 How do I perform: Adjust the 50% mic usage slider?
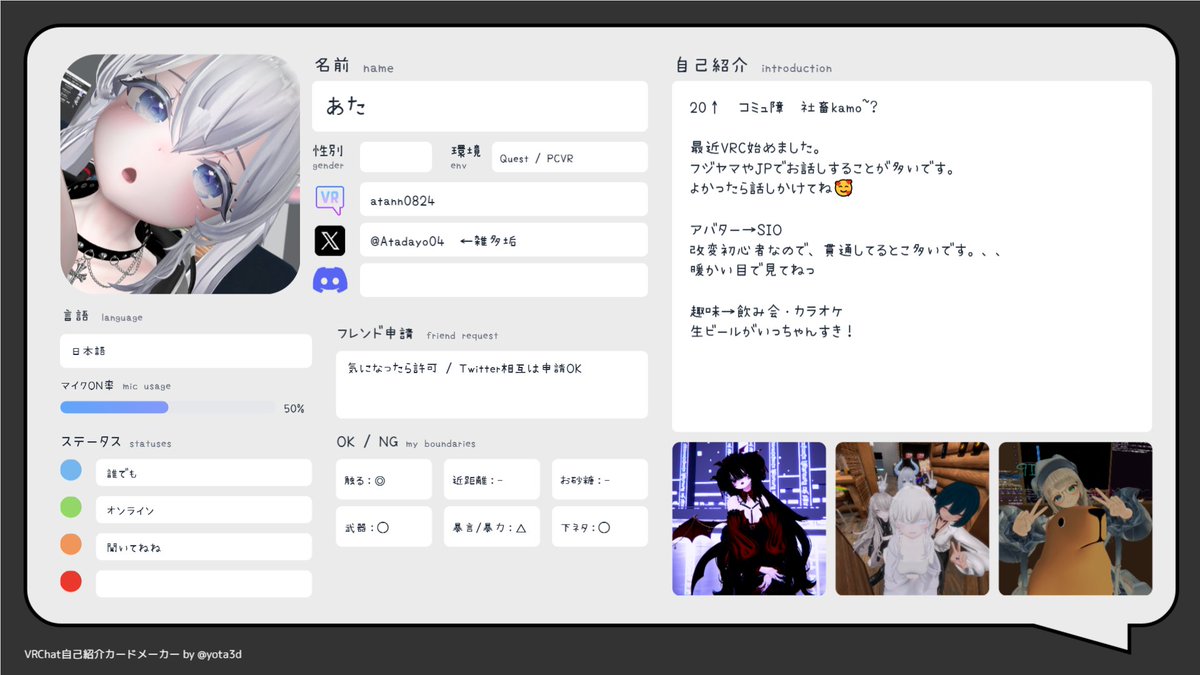[168, 406]
